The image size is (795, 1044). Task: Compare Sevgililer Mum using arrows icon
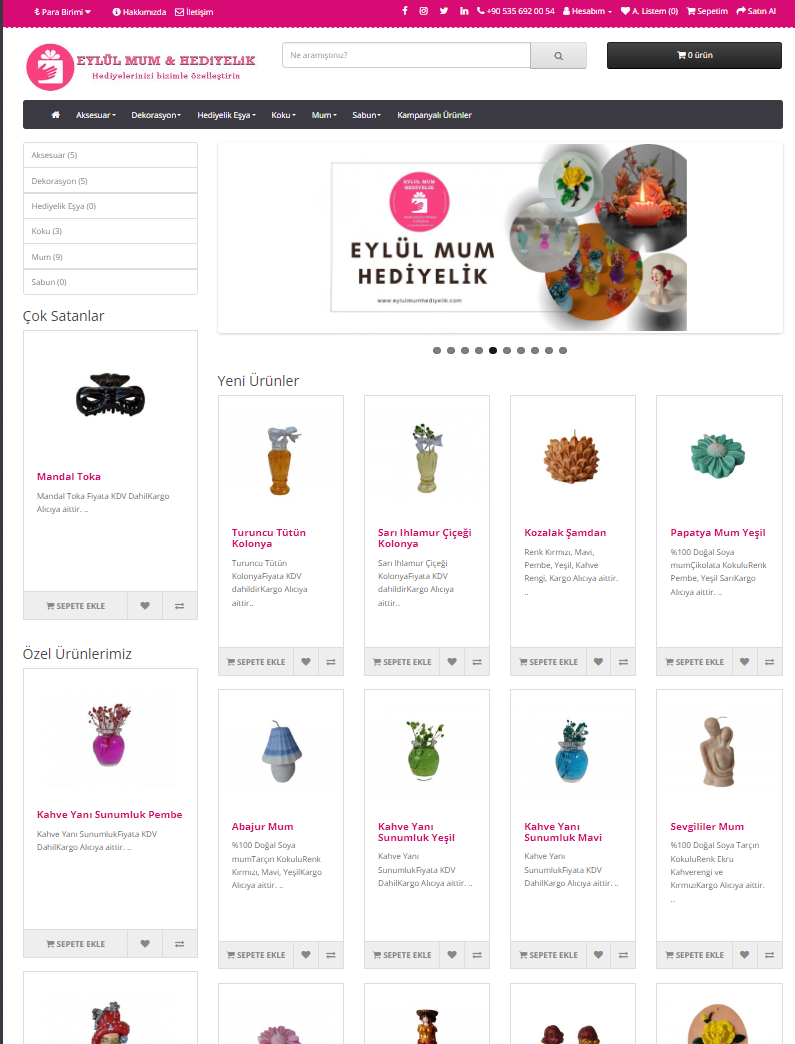click(770, 955)
